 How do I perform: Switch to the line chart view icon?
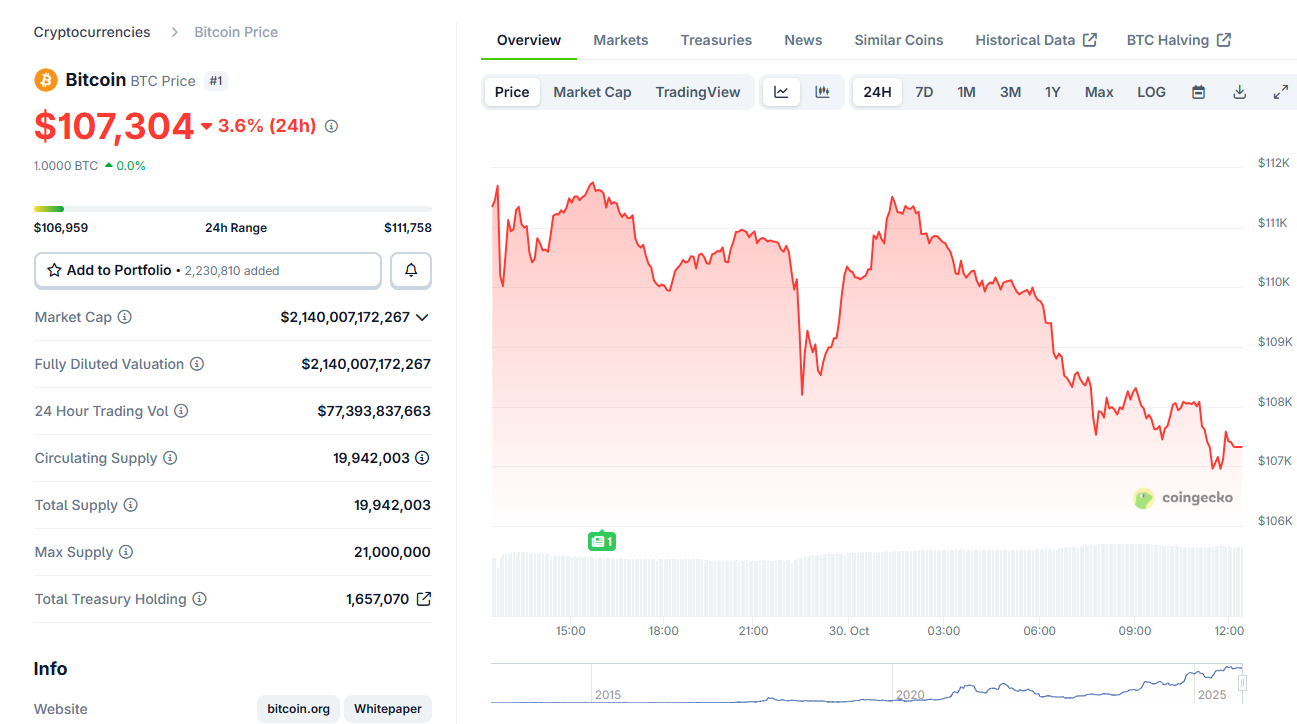[781, 92]
